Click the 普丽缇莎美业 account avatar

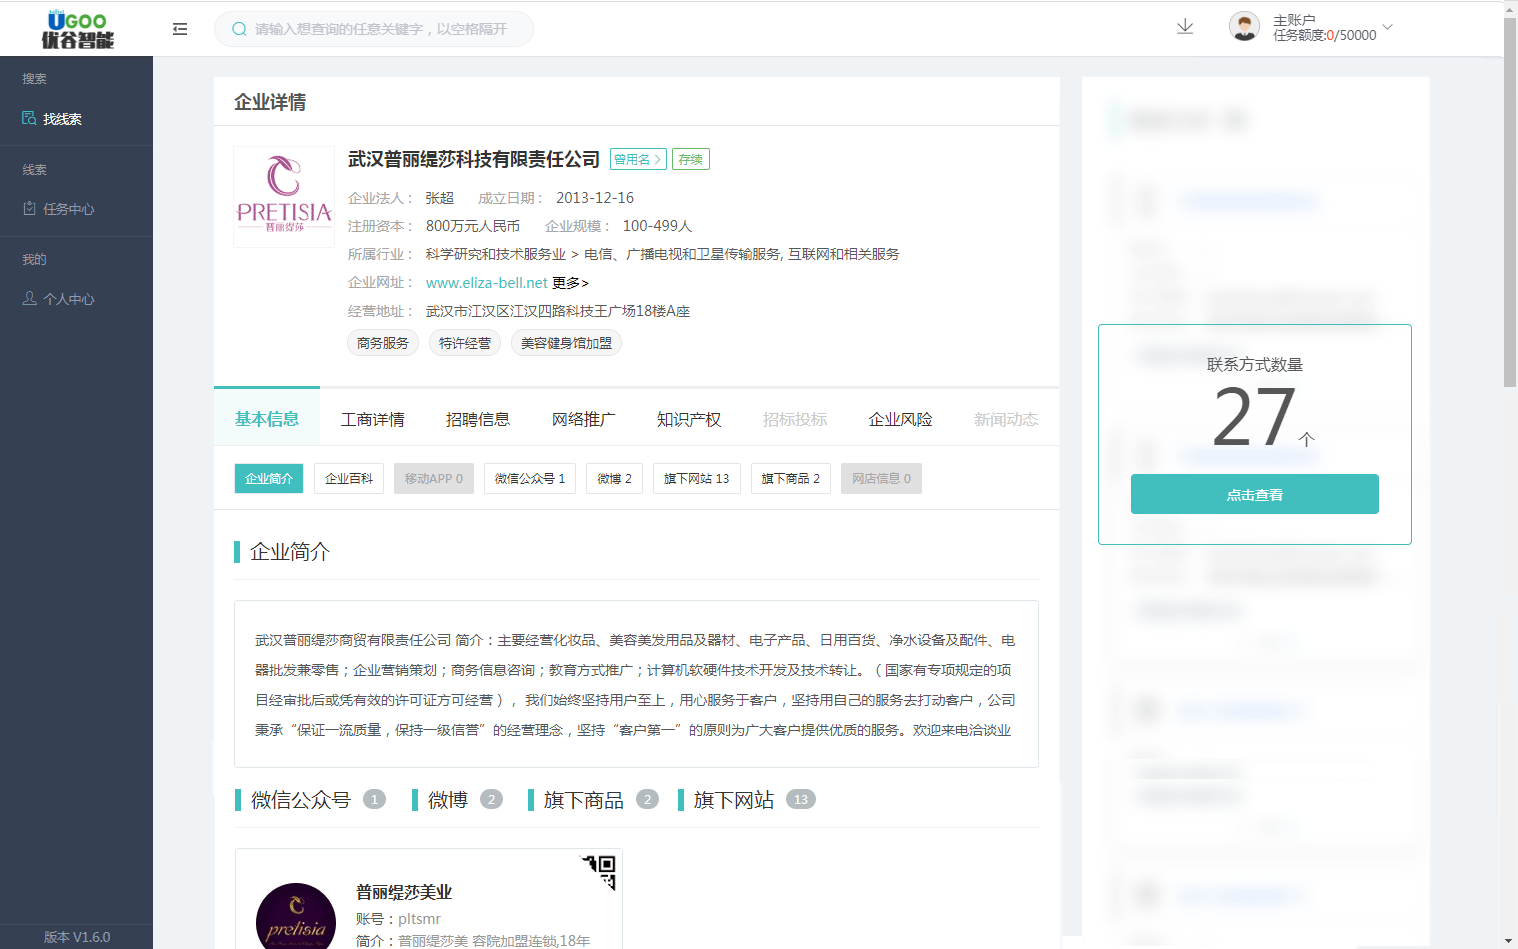[x=296, y=917]
